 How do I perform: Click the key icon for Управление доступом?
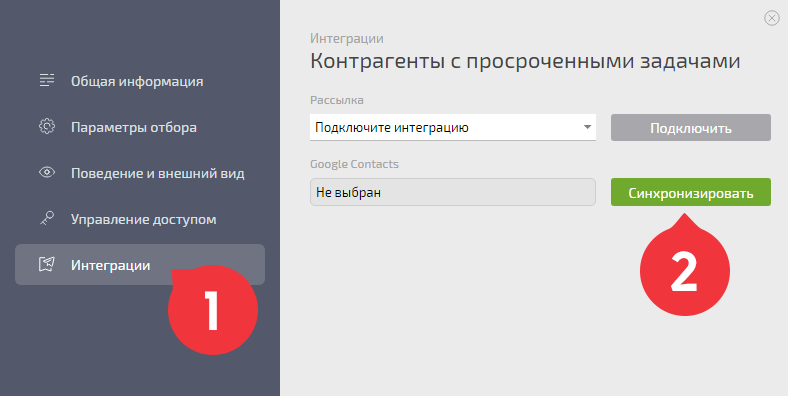point(47,219)
